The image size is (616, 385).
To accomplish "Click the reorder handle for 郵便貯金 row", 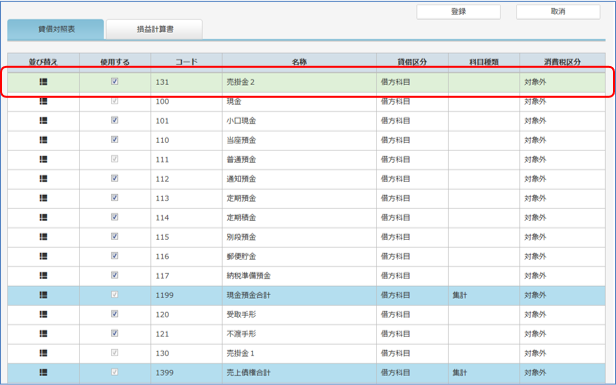I will point(43,256).
